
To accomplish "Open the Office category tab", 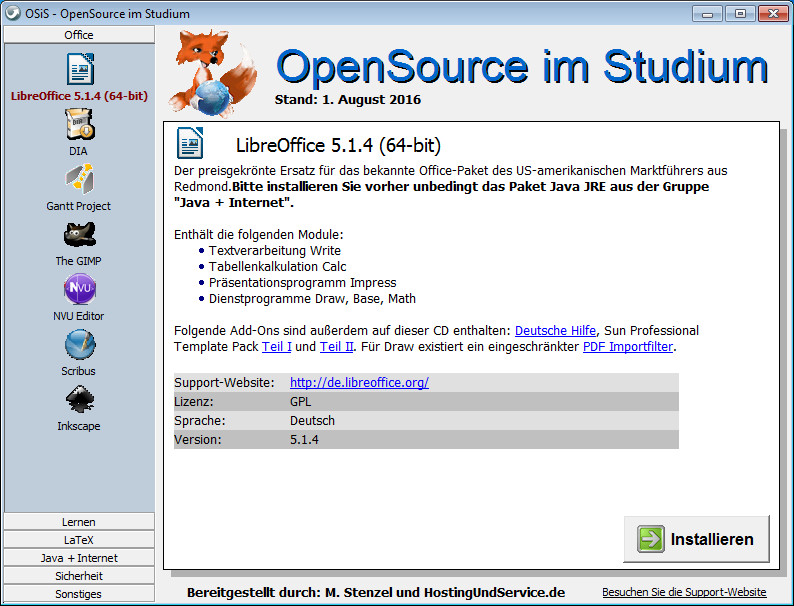I will click(78, 35).
